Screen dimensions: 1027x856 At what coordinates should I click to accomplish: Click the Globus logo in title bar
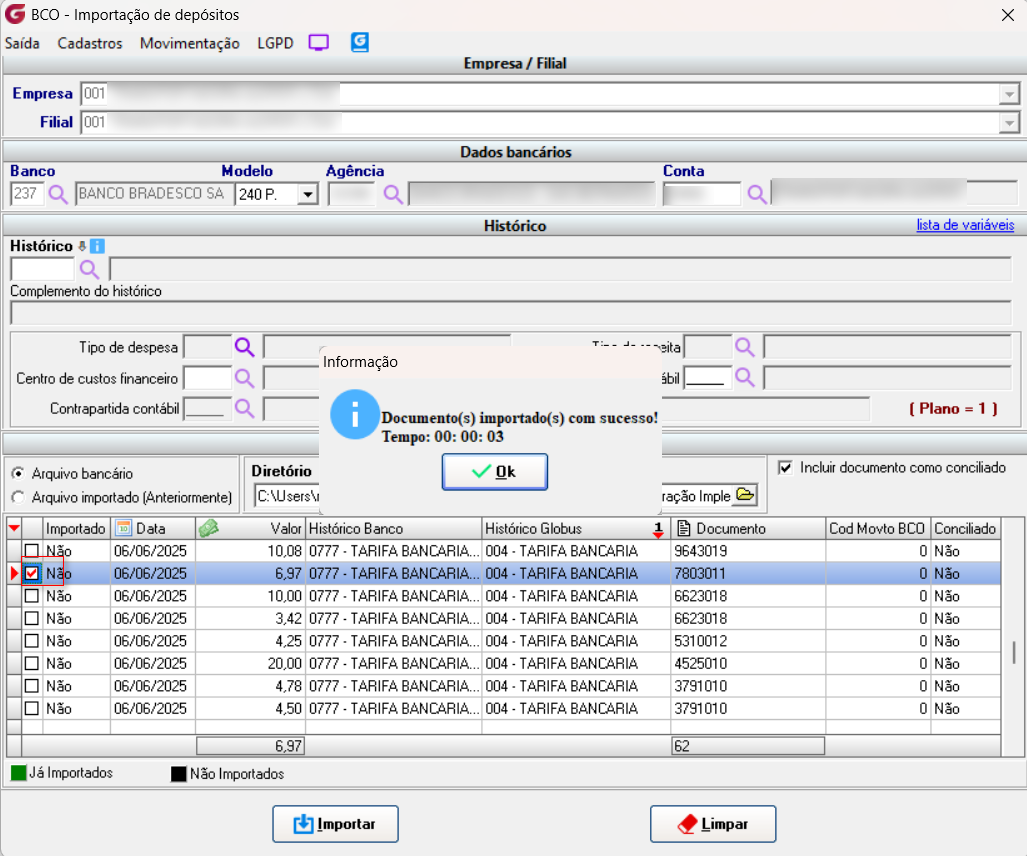click(14, 14)
